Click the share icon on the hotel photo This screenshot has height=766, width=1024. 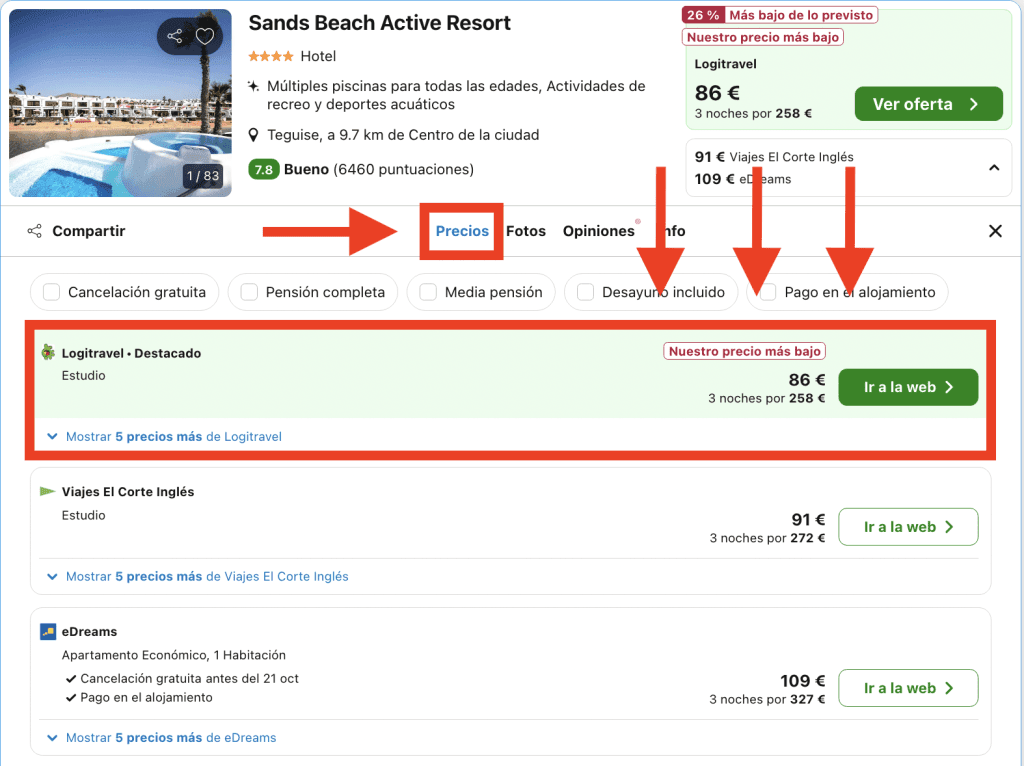click(174, 36)
